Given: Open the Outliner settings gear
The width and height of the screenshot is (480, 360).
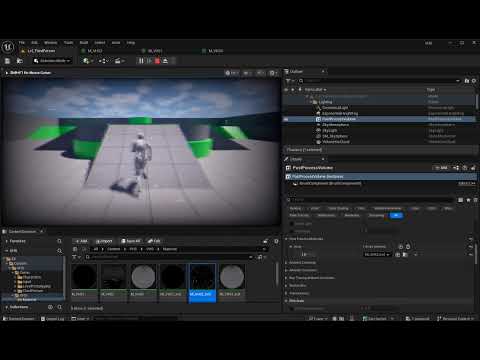Looking at the screenshot, I should coord(474,81).
